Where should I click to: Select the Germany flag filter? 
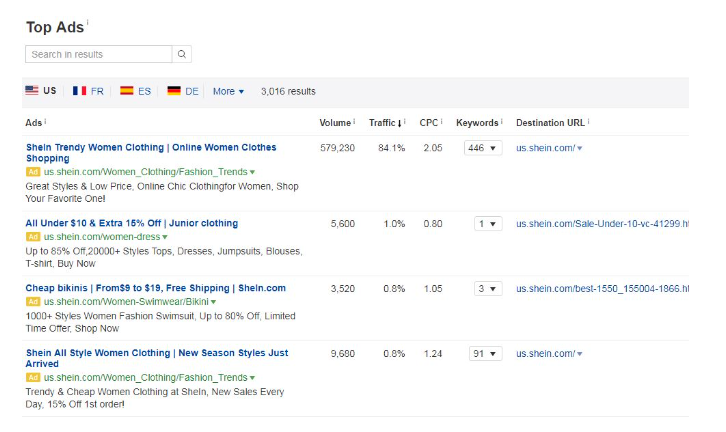click(182, 91)
